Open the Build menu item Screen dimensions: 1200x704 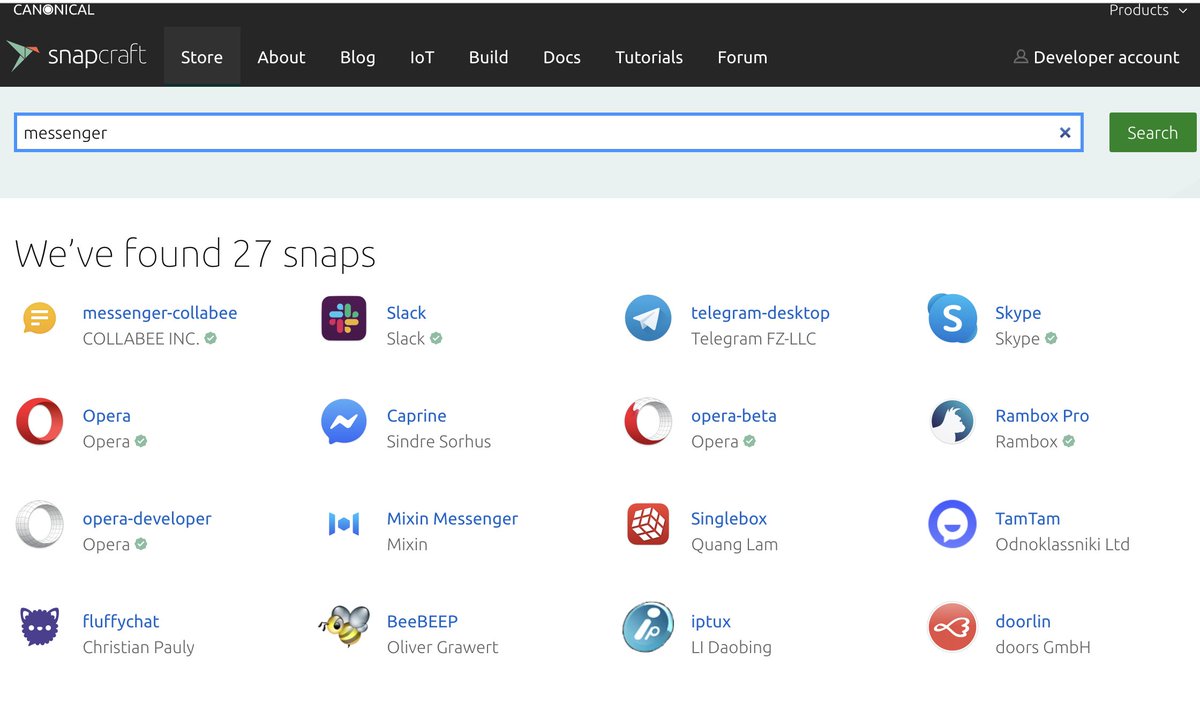(x=488, y=57)
